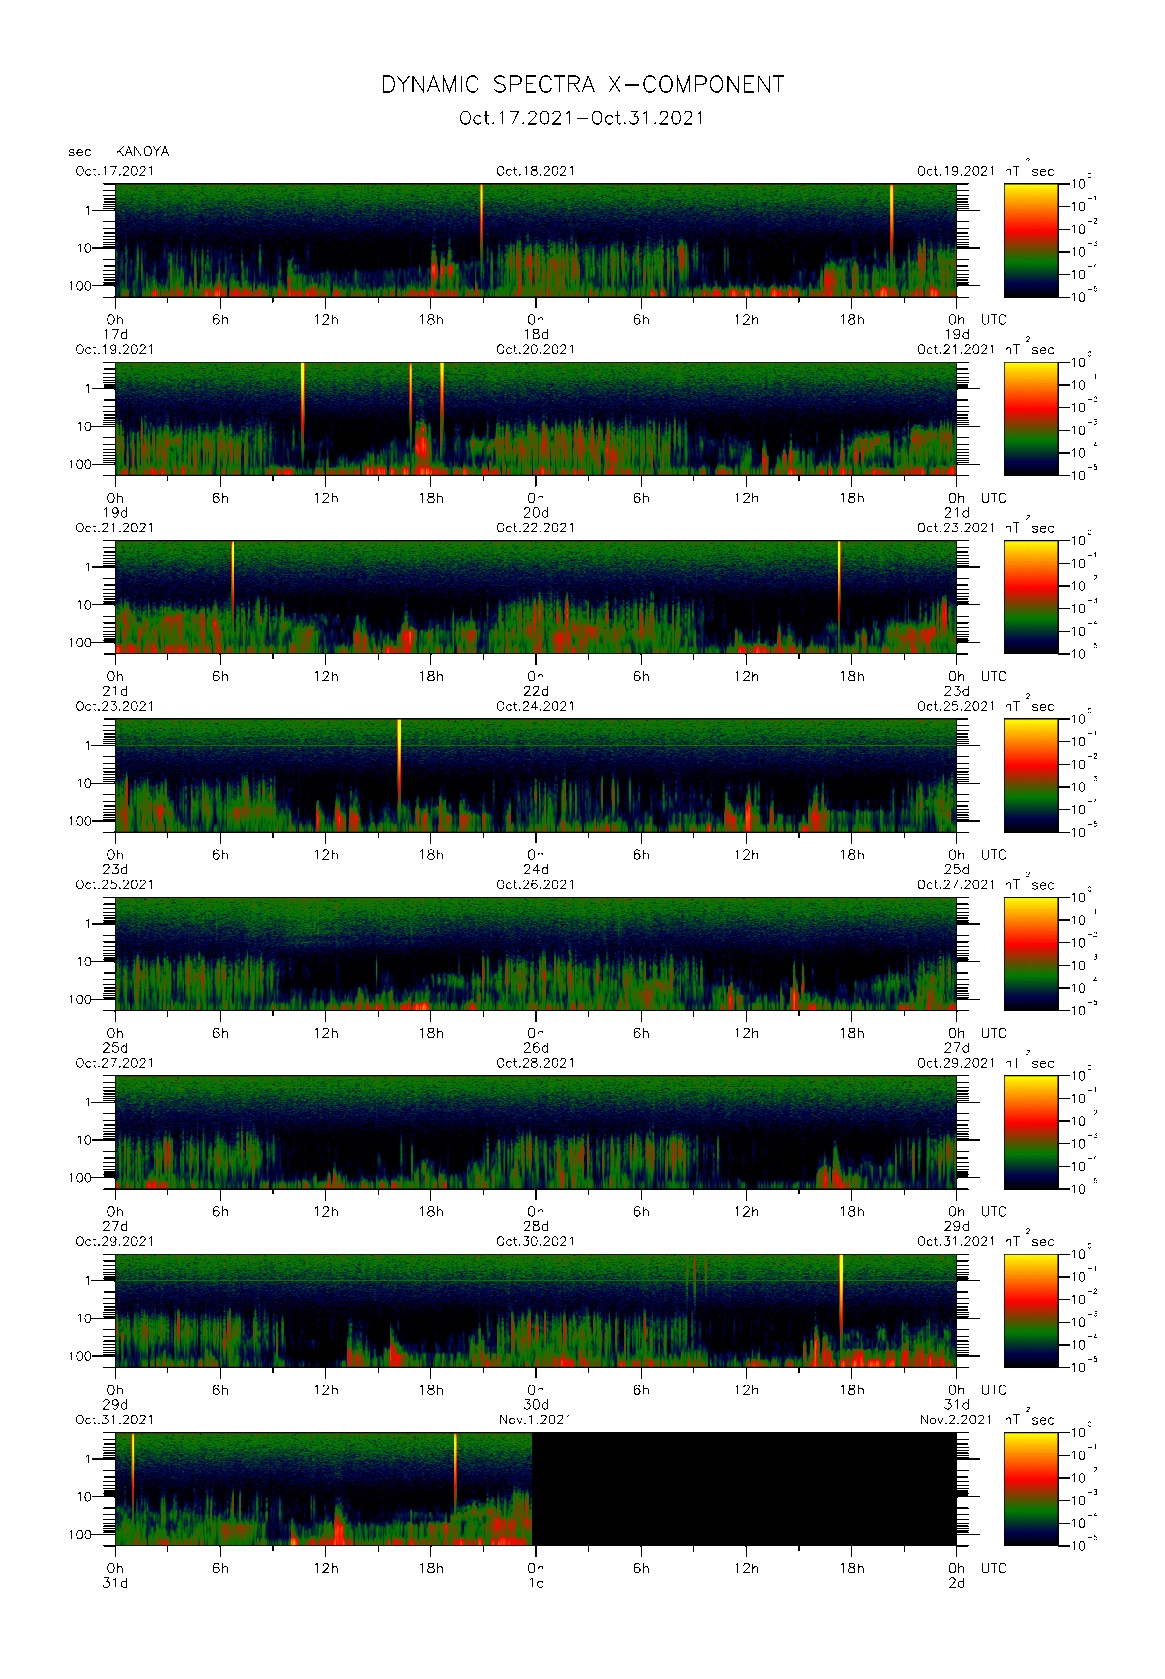Click the color scale bar beside the Nov.1 panel
The width and height of the screenshot is (1165, 1679).
point(1031,1490)
